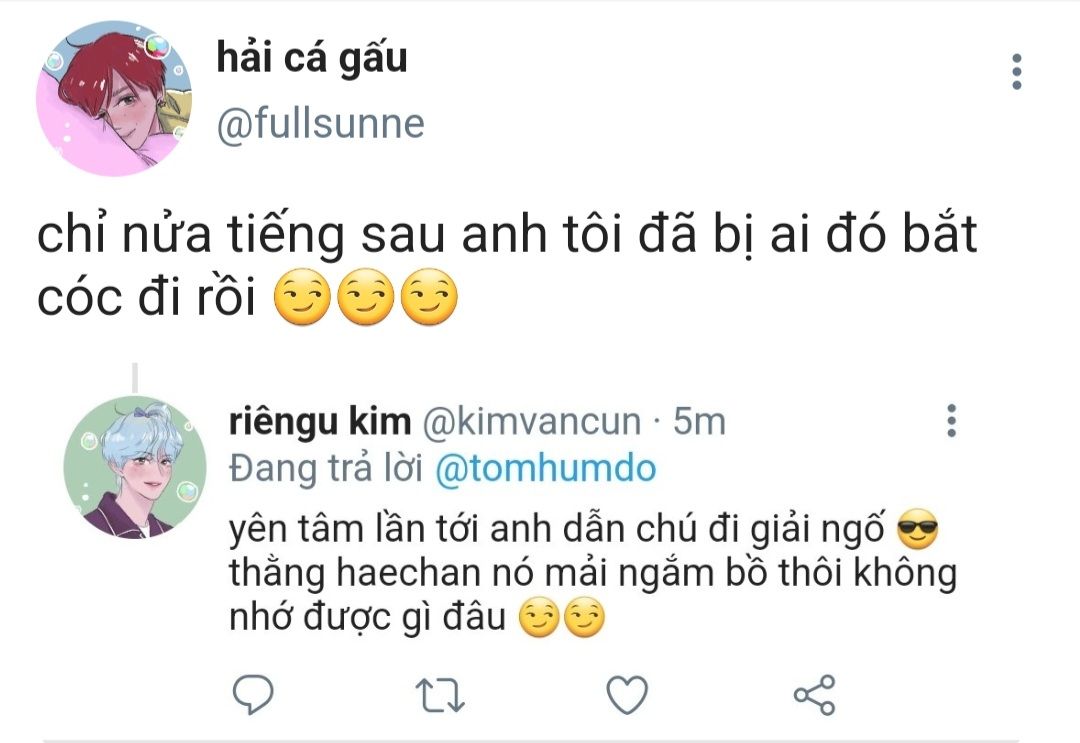Click the reply speech bubble icon

(253, 694)
